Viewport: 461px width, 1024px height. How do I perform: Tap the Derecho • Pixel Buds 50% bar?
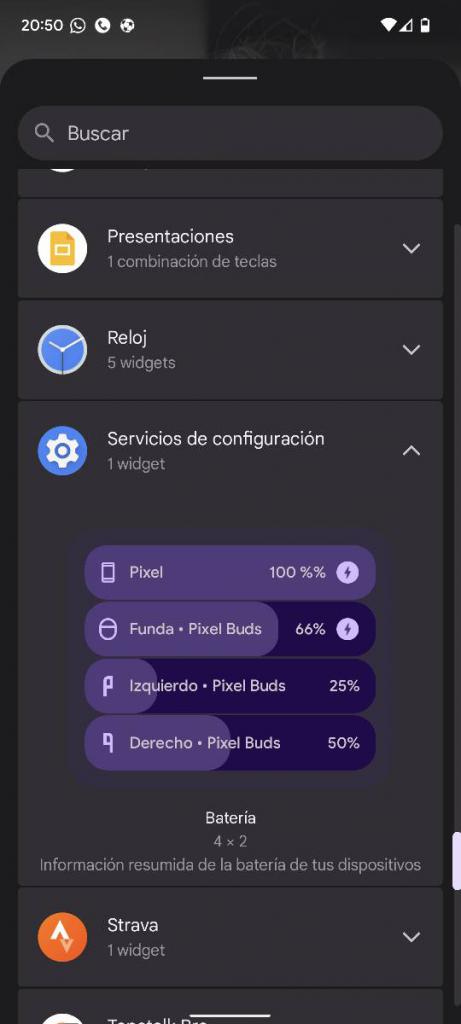230,743
